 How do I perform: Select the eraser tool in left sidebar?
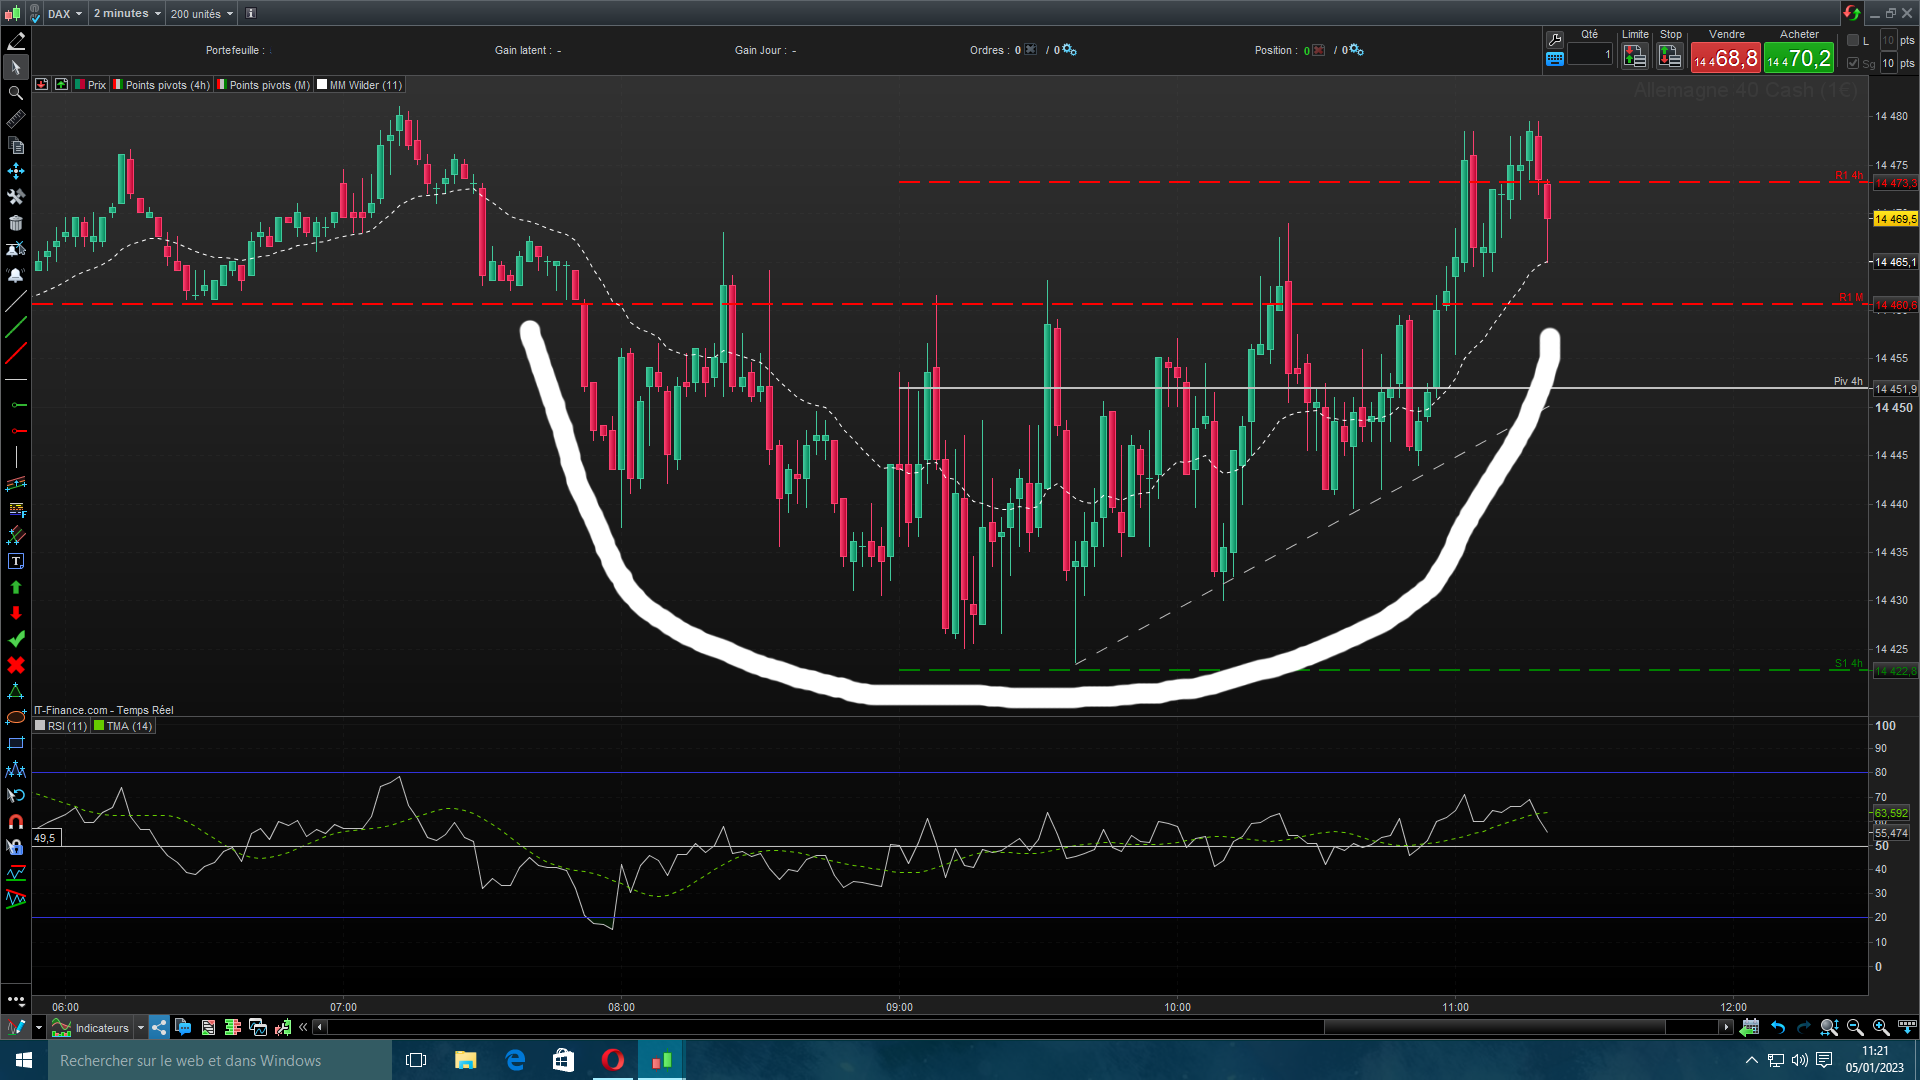point(16,41)
